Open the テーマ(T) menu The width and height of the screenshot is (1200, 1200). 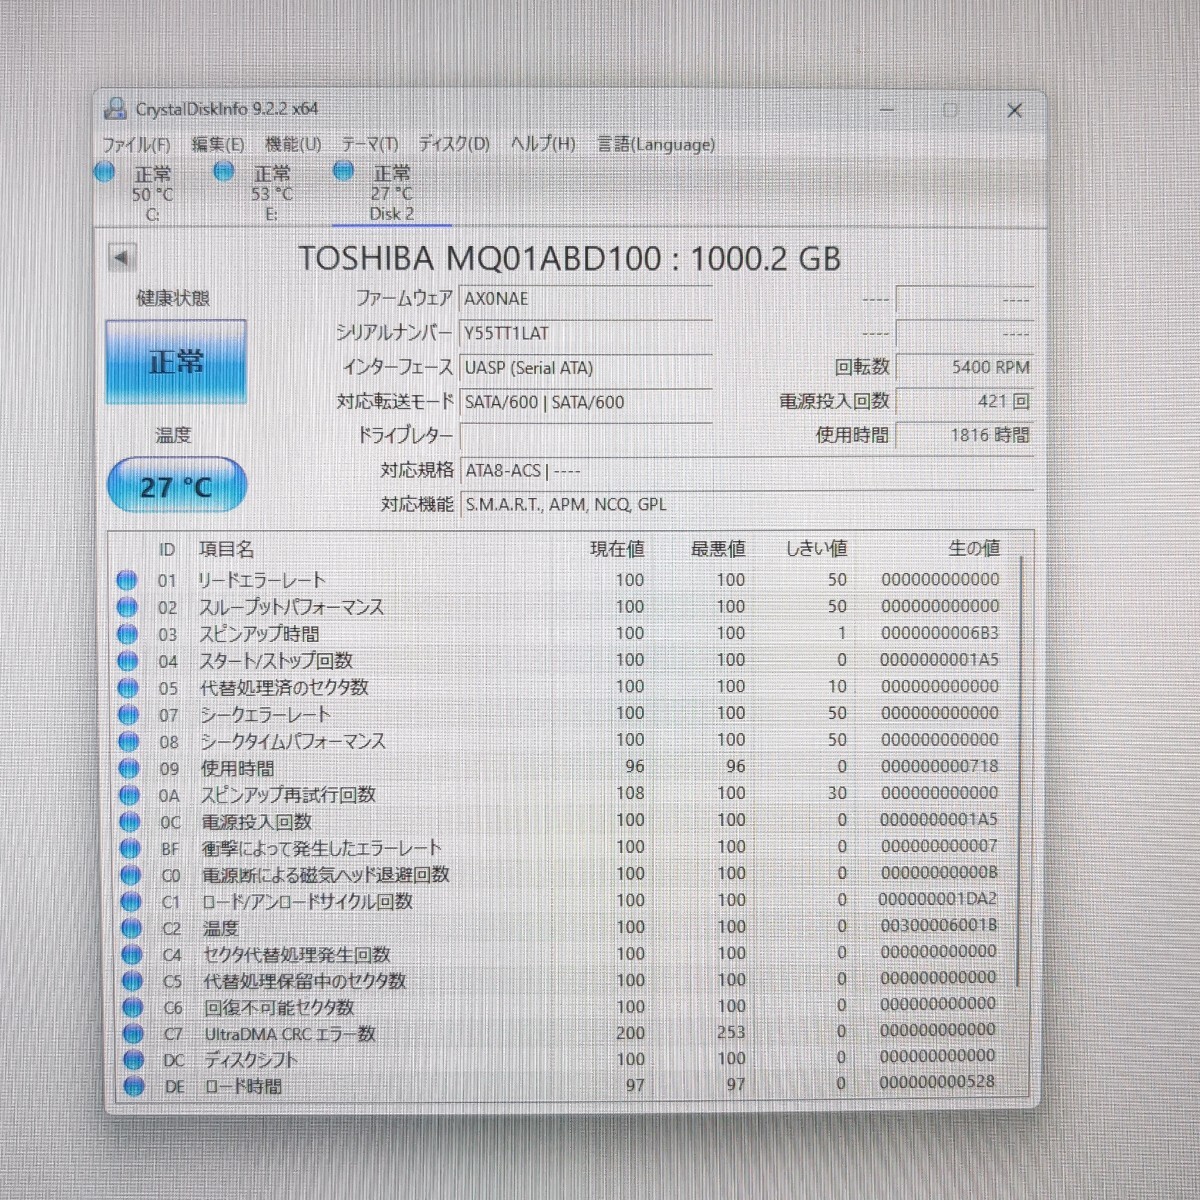[x=369, y=145]
